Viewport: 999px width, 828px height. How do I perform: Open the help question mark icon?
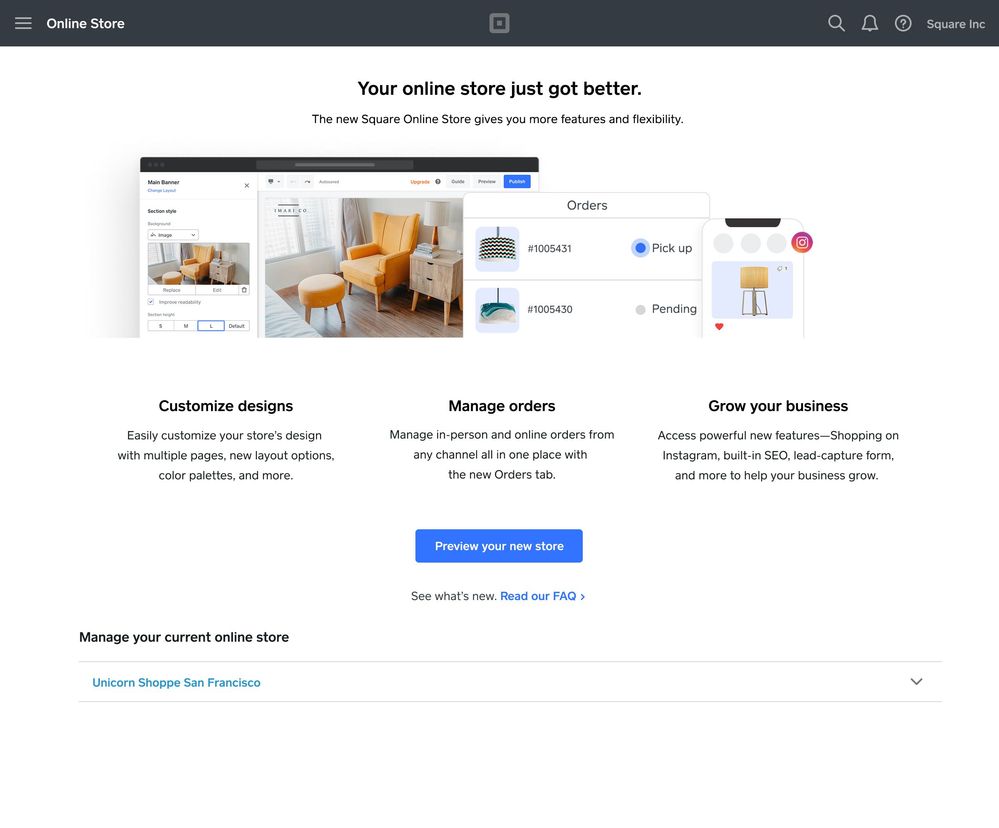click(x=903, y=23)
